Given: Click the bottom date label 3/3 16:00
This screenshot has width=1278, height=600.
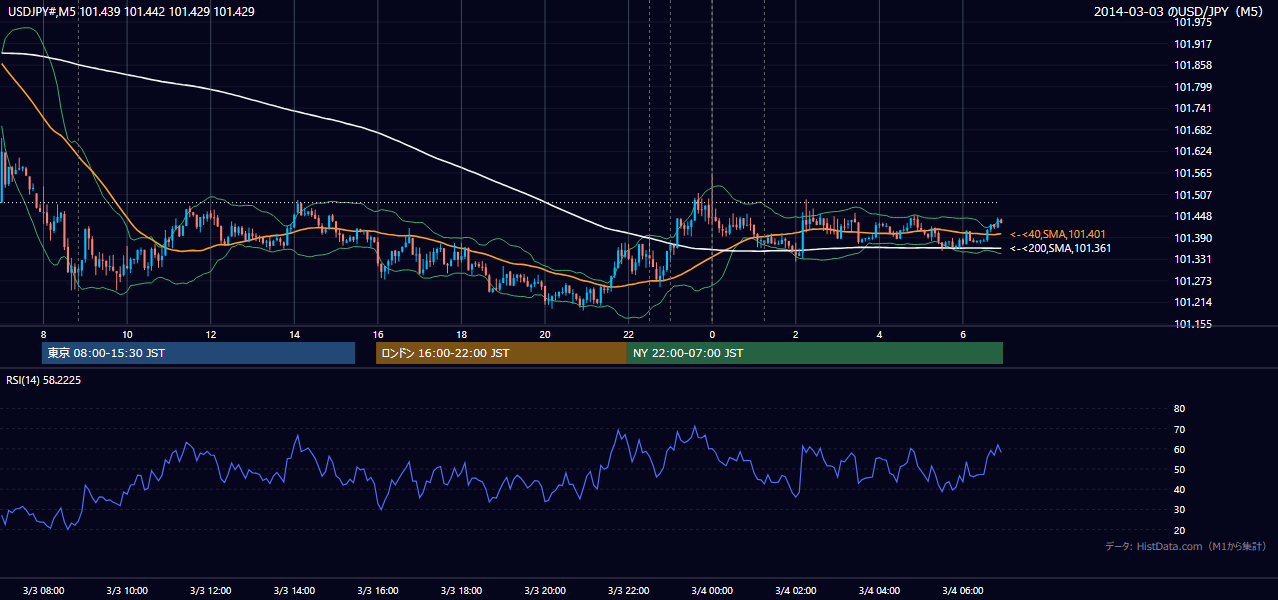Looking at the screenshot, I should pyautogui.click(x=377, y=591).
